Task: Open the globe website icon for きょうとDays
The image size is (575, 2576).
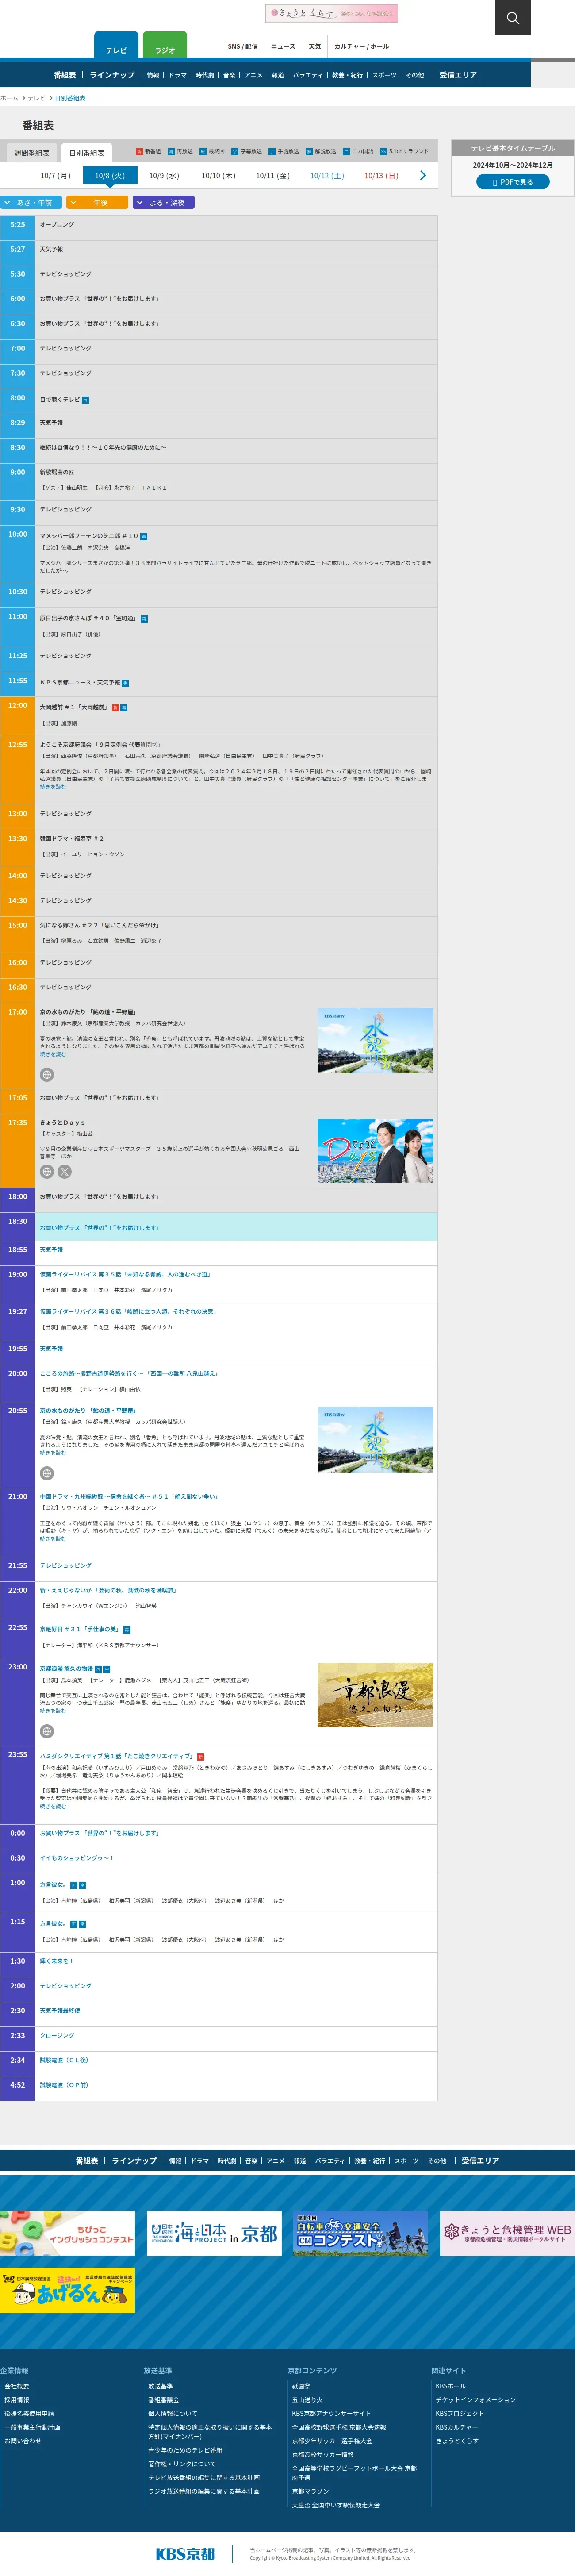Action: click(47, 1172)
